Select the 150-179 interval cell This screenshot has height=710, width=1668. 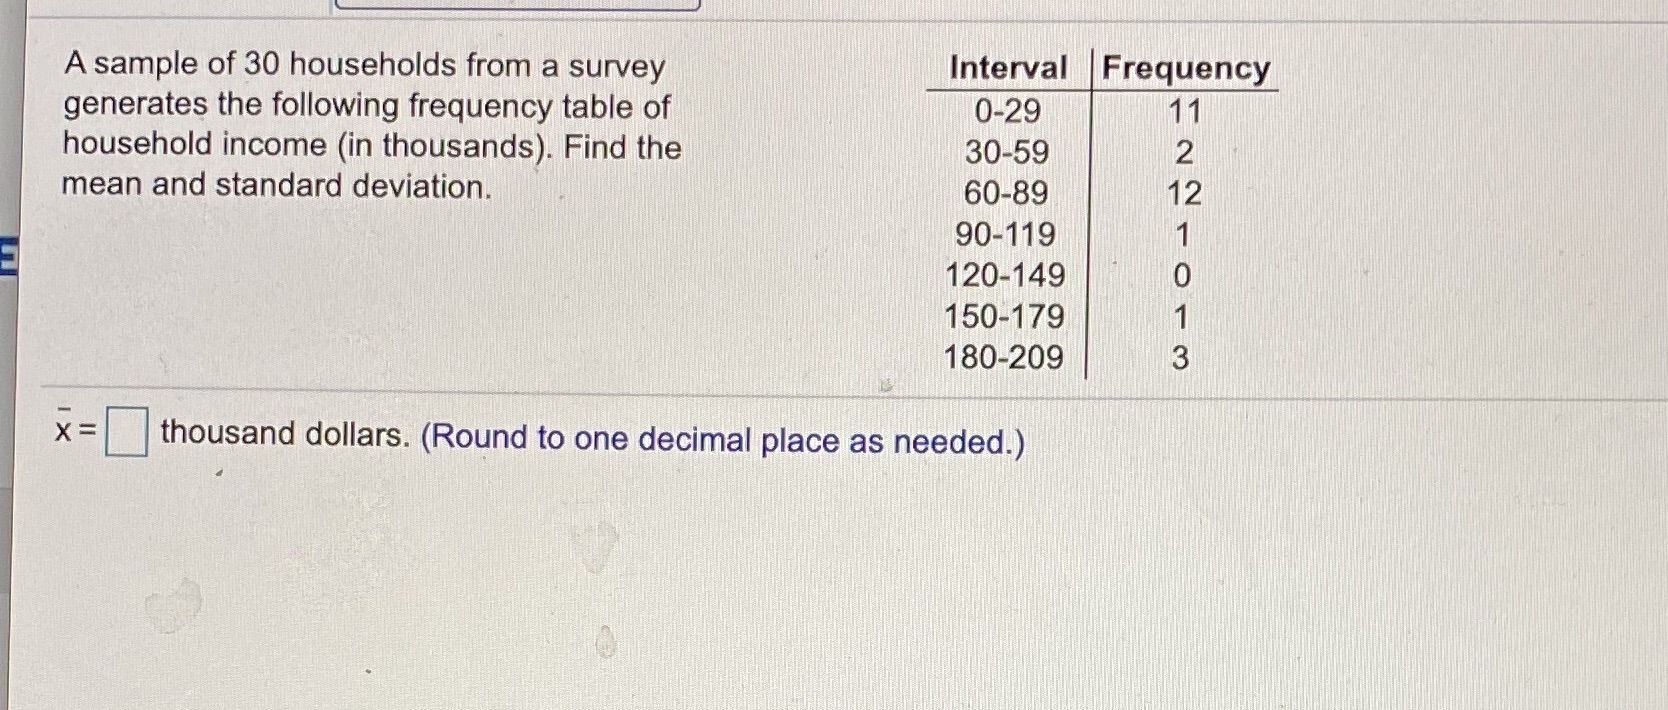click(x=1004, y=316)
